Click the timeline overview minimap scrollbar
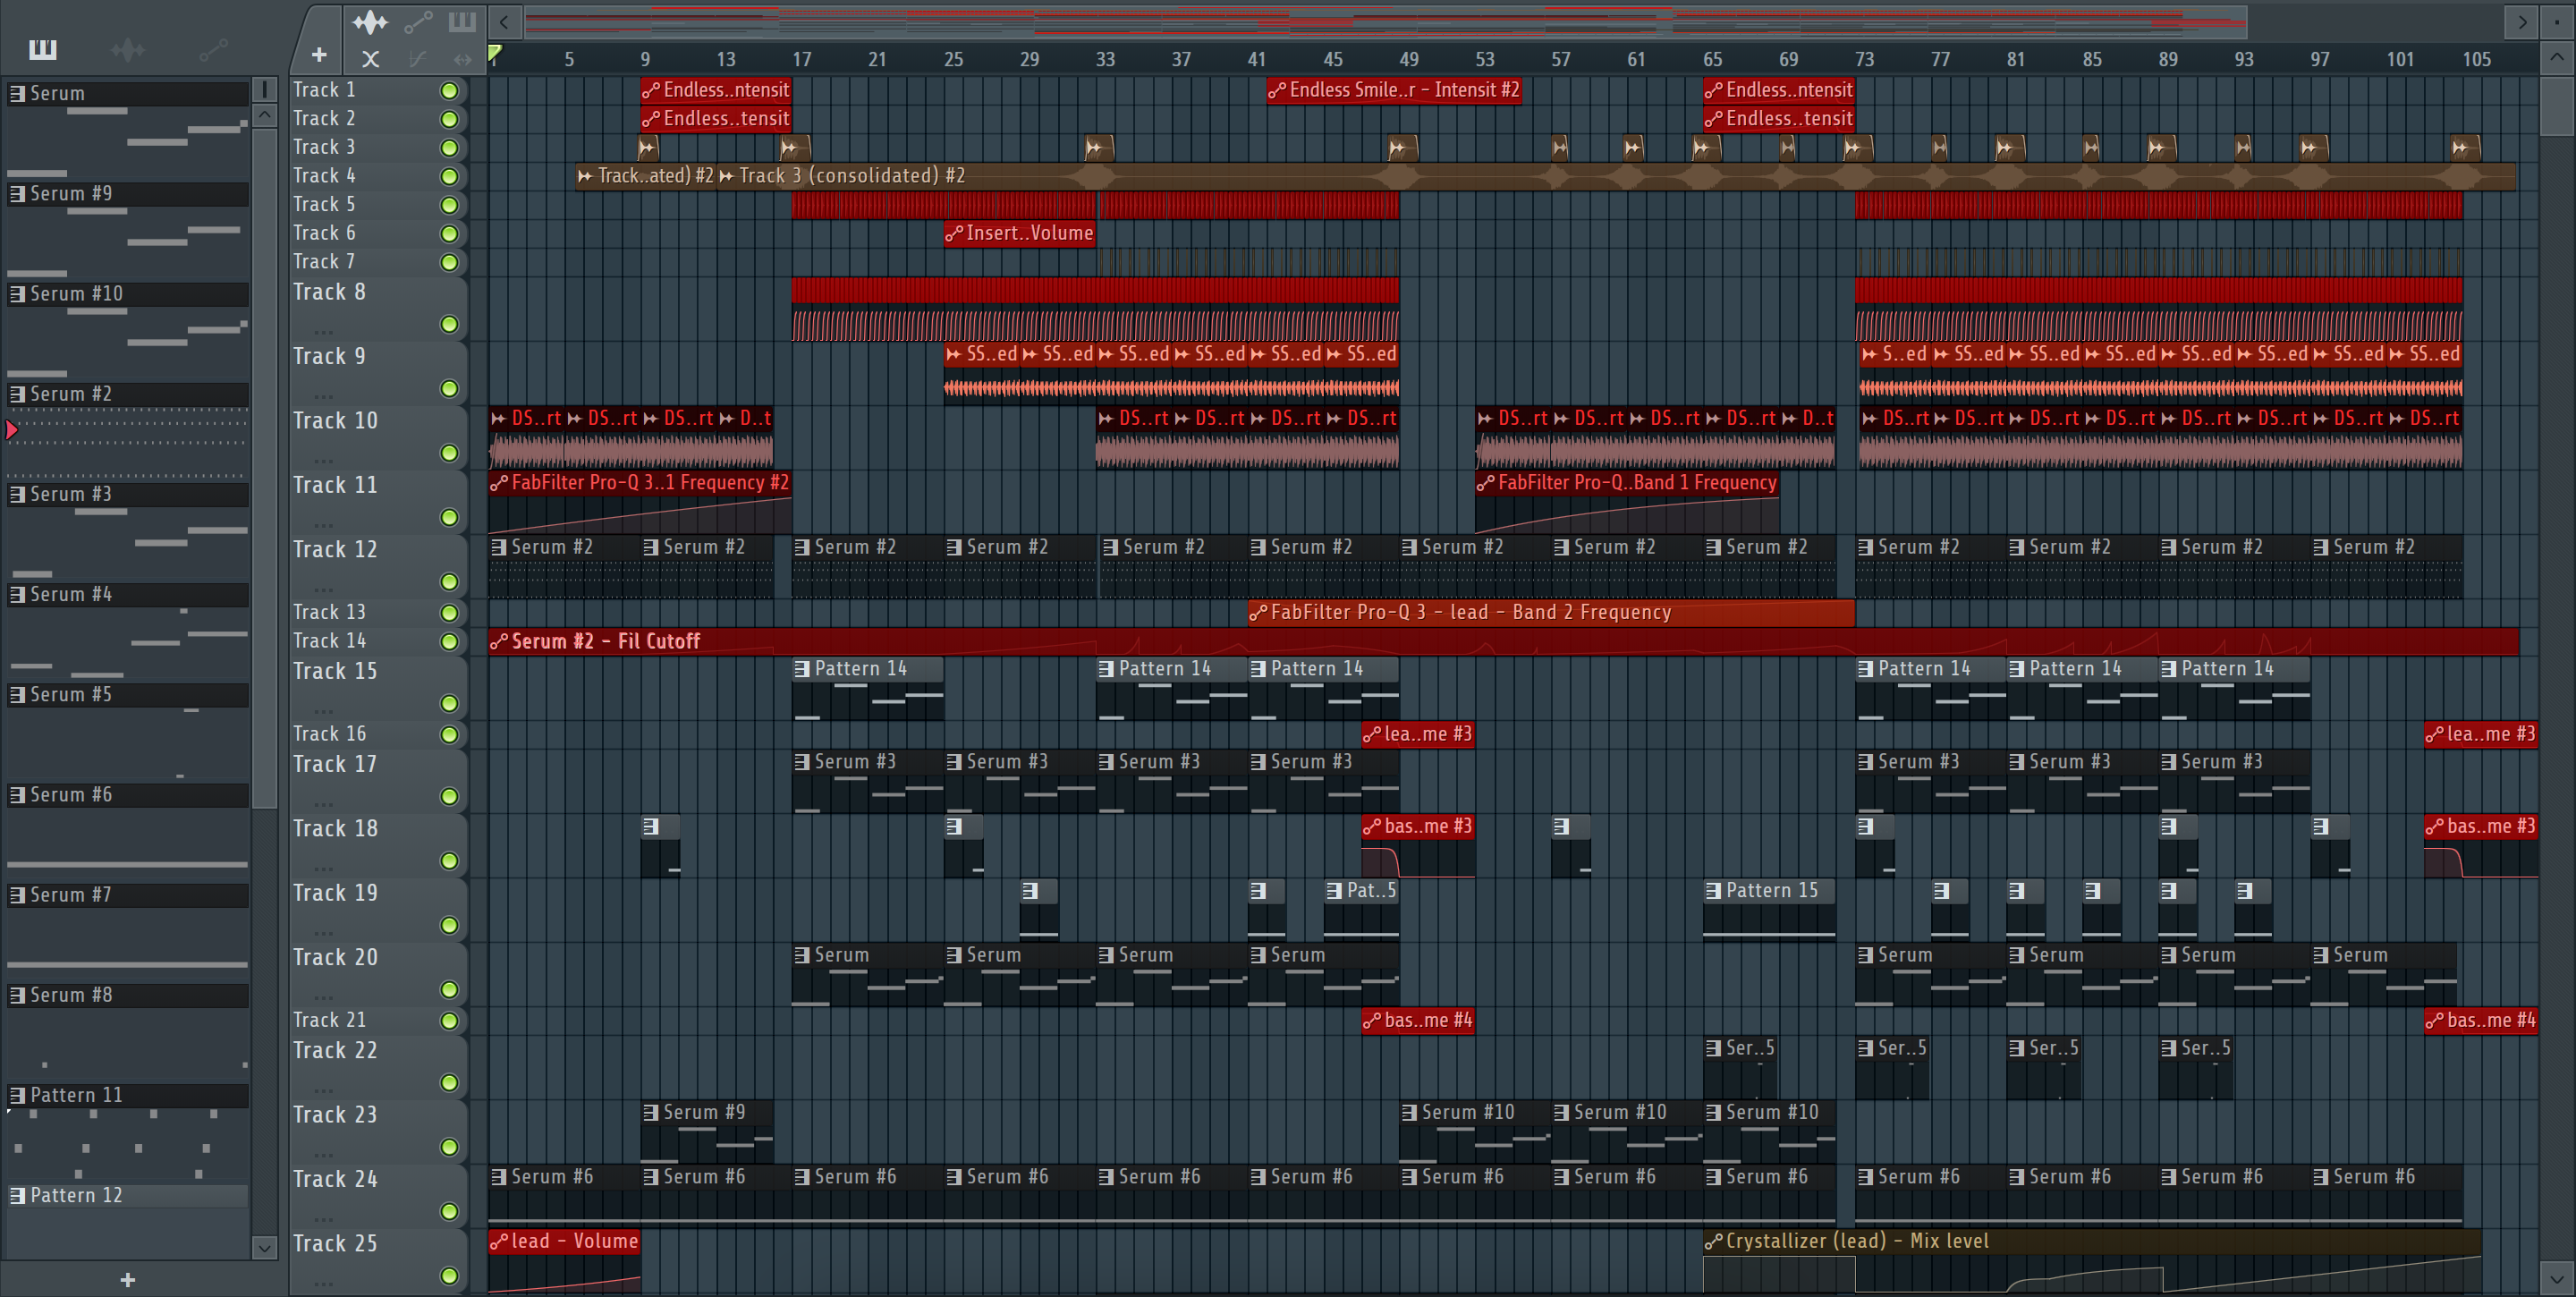The image size is (2576, 1297). click(1385, 21)
